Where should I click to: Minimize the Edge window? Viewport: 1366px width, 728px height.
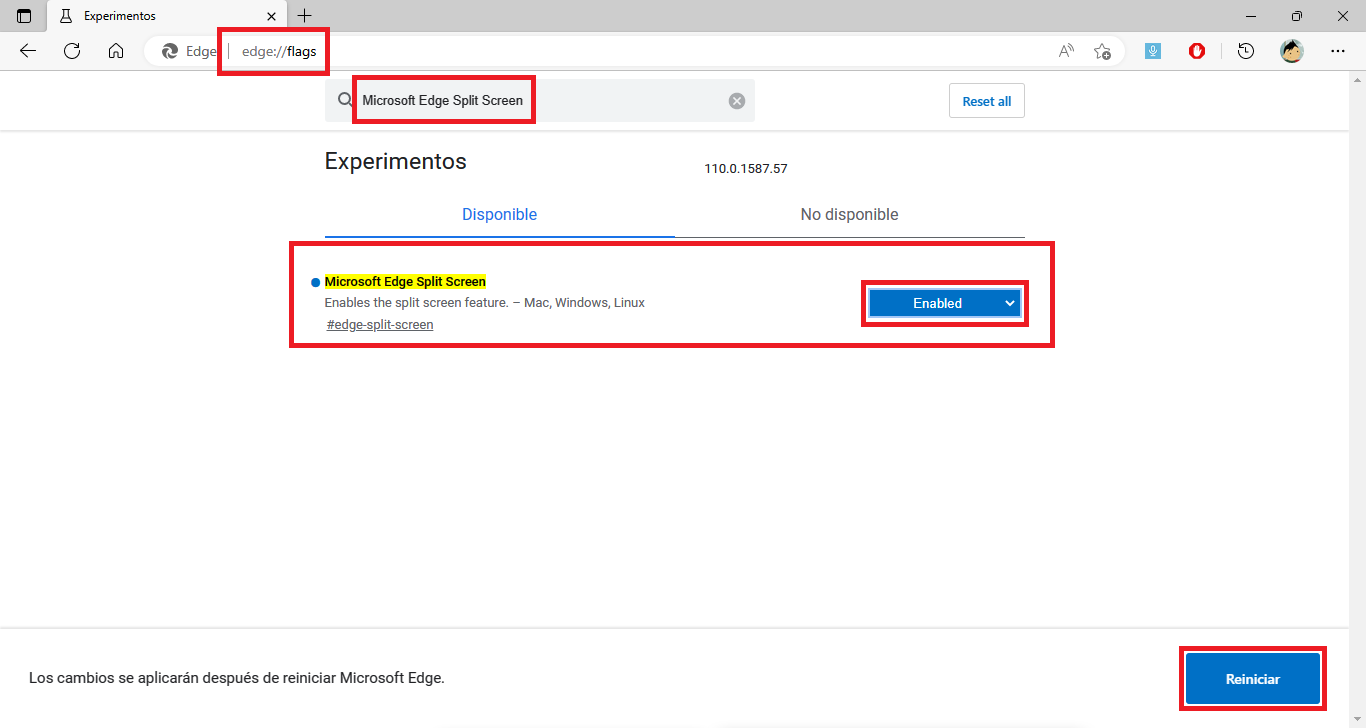1251,16
